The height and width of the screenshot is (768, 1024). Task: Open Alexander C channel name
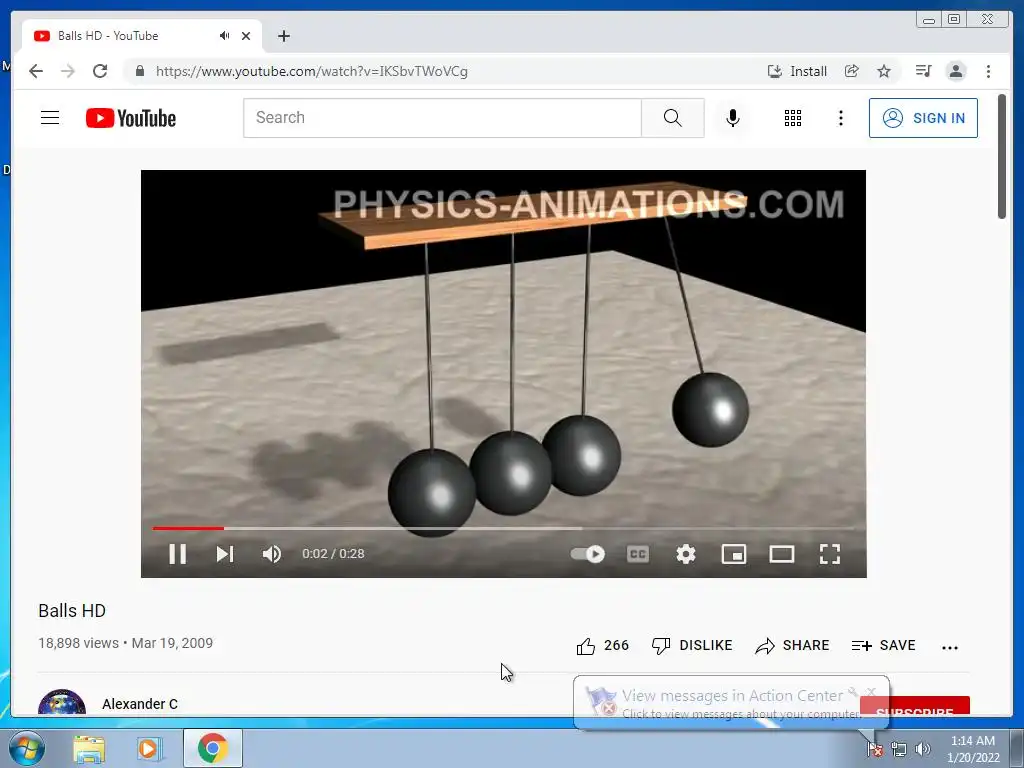tap(140, 703)
